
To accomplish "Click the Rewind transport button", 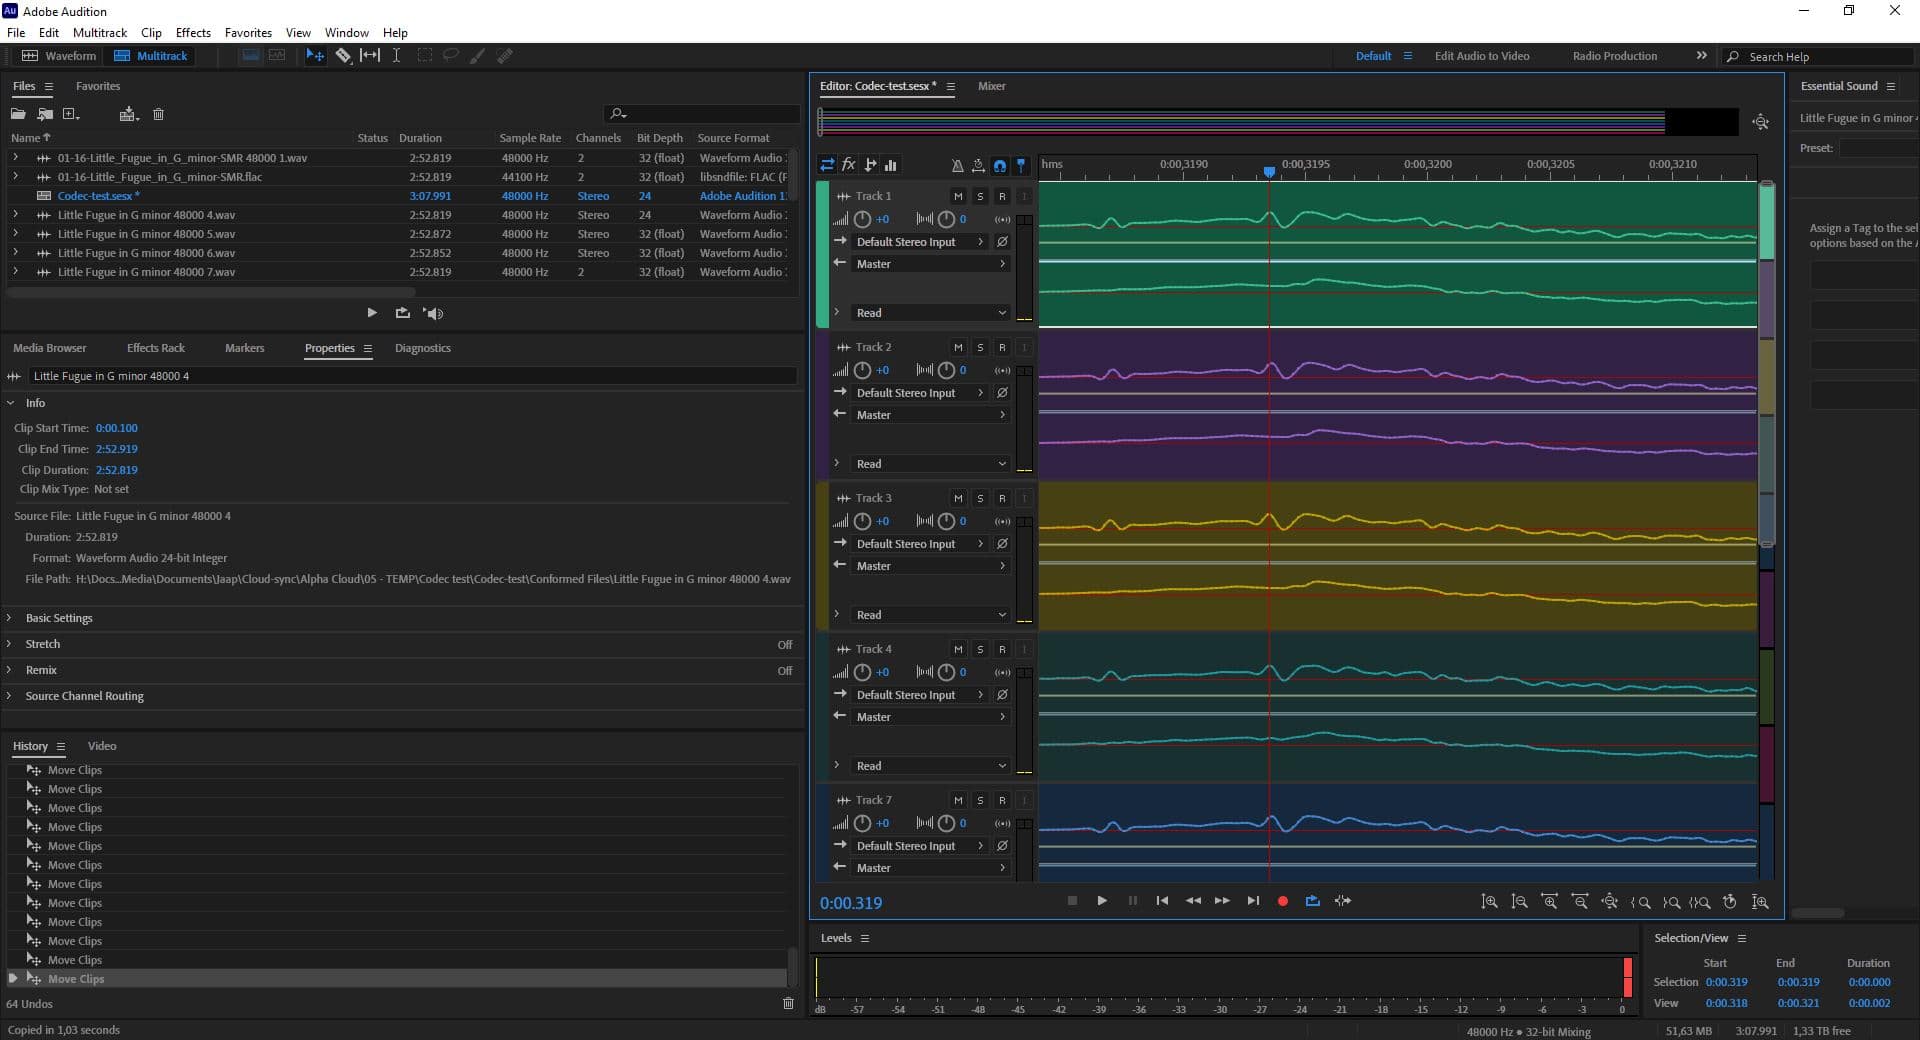I will click(x=1193, y=901).
